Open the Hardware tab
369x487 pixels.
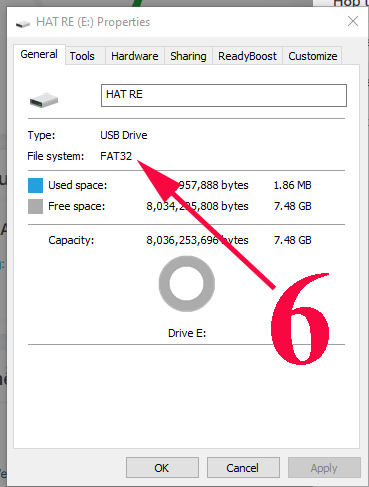135,56
